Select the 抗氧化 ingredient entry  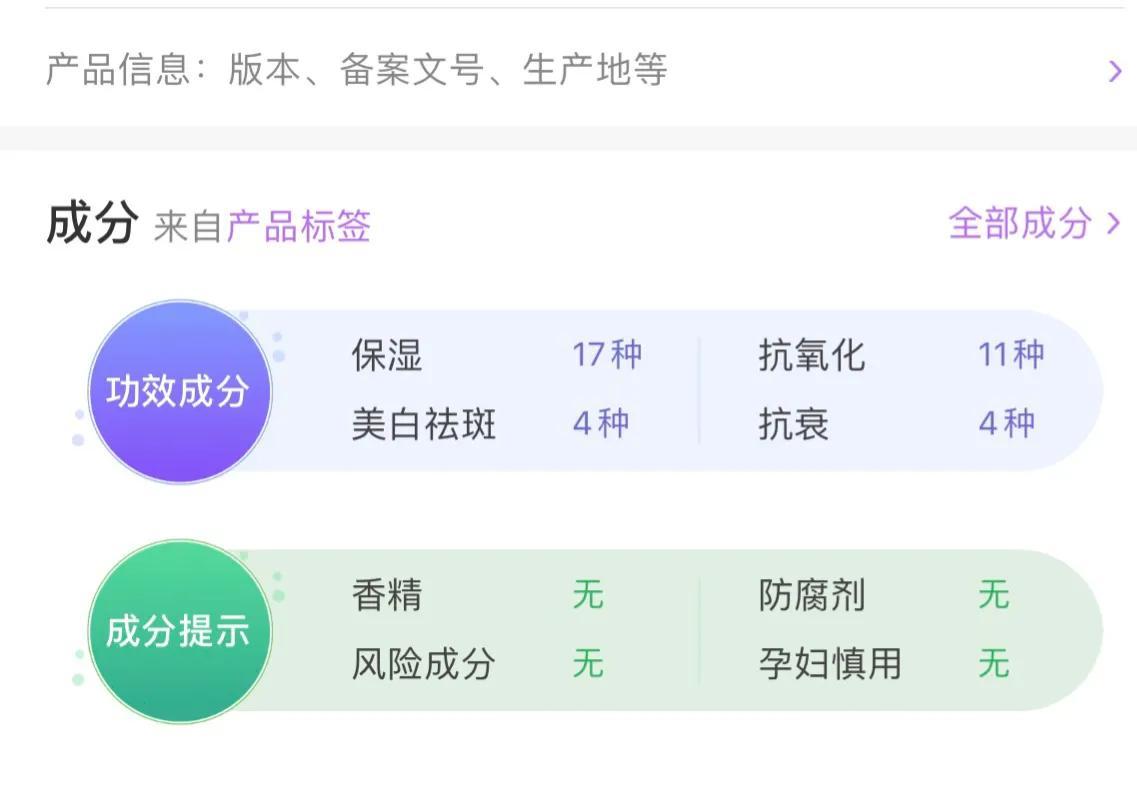(811, 355)
